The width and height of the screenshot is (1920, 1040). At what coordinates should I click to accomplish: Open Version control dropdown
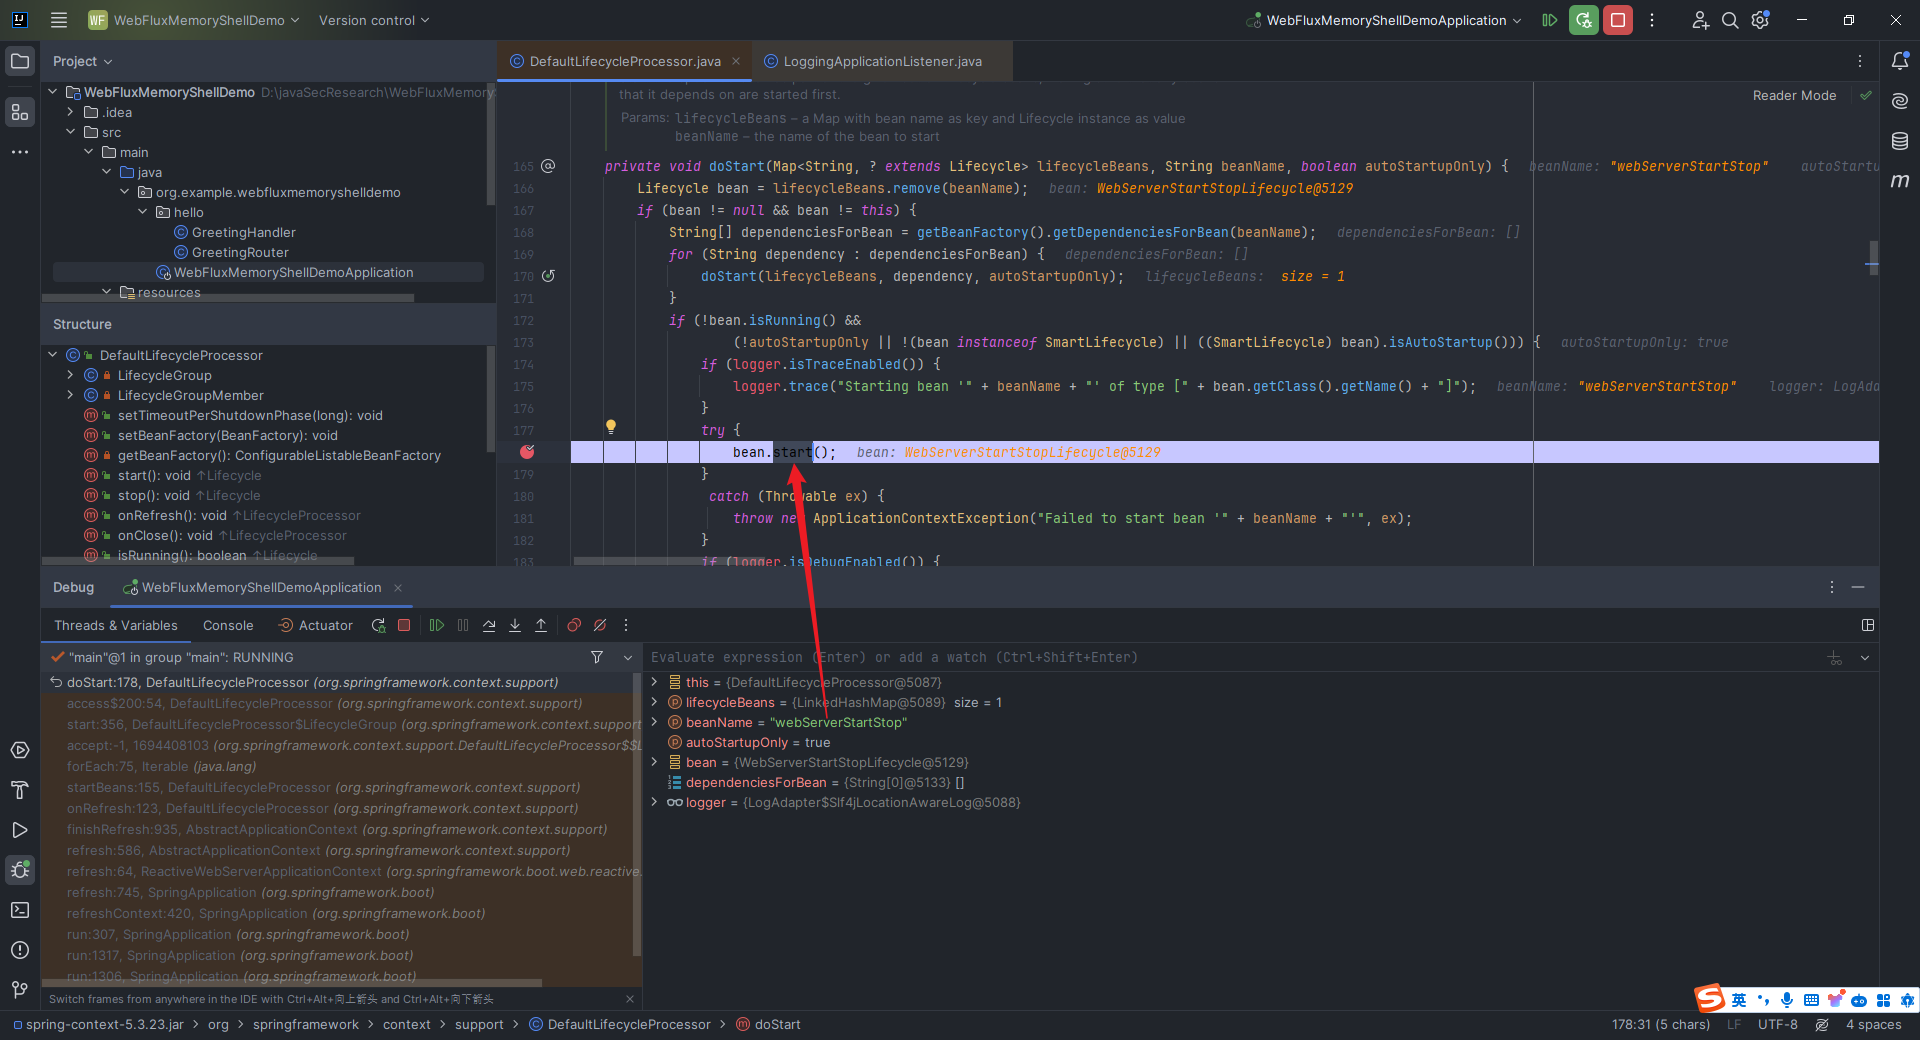374,20
